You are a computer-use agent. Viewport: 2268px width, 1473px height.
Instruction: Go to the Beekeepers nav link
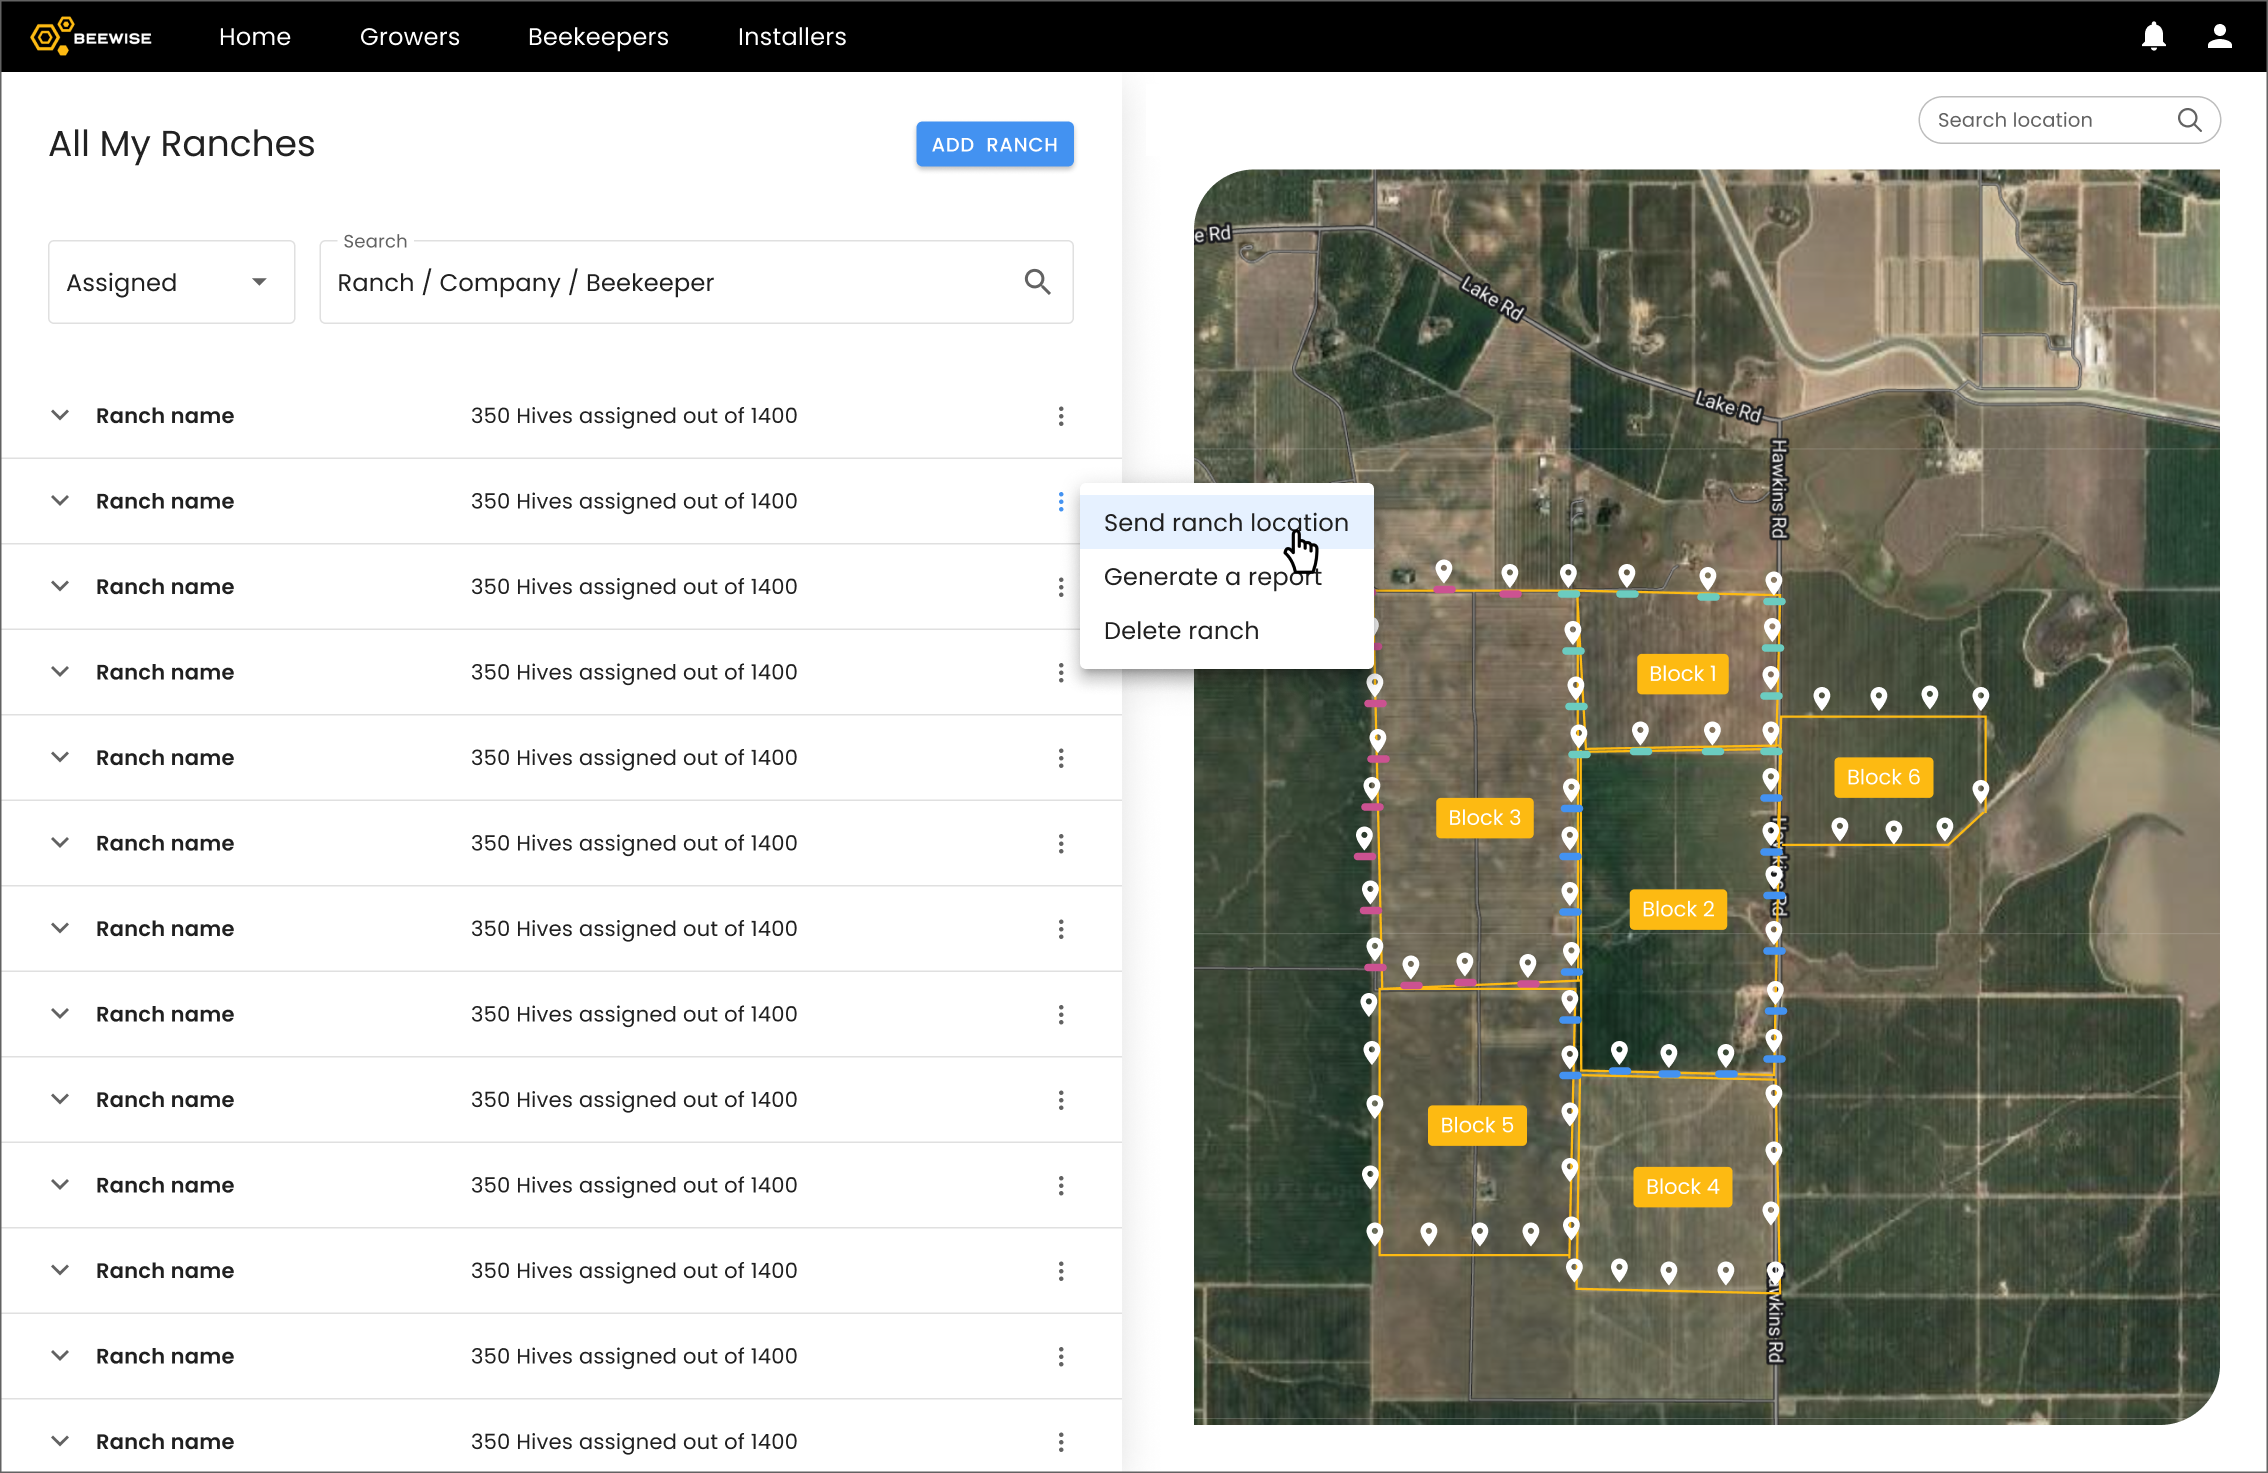click(x=598, y=37)
